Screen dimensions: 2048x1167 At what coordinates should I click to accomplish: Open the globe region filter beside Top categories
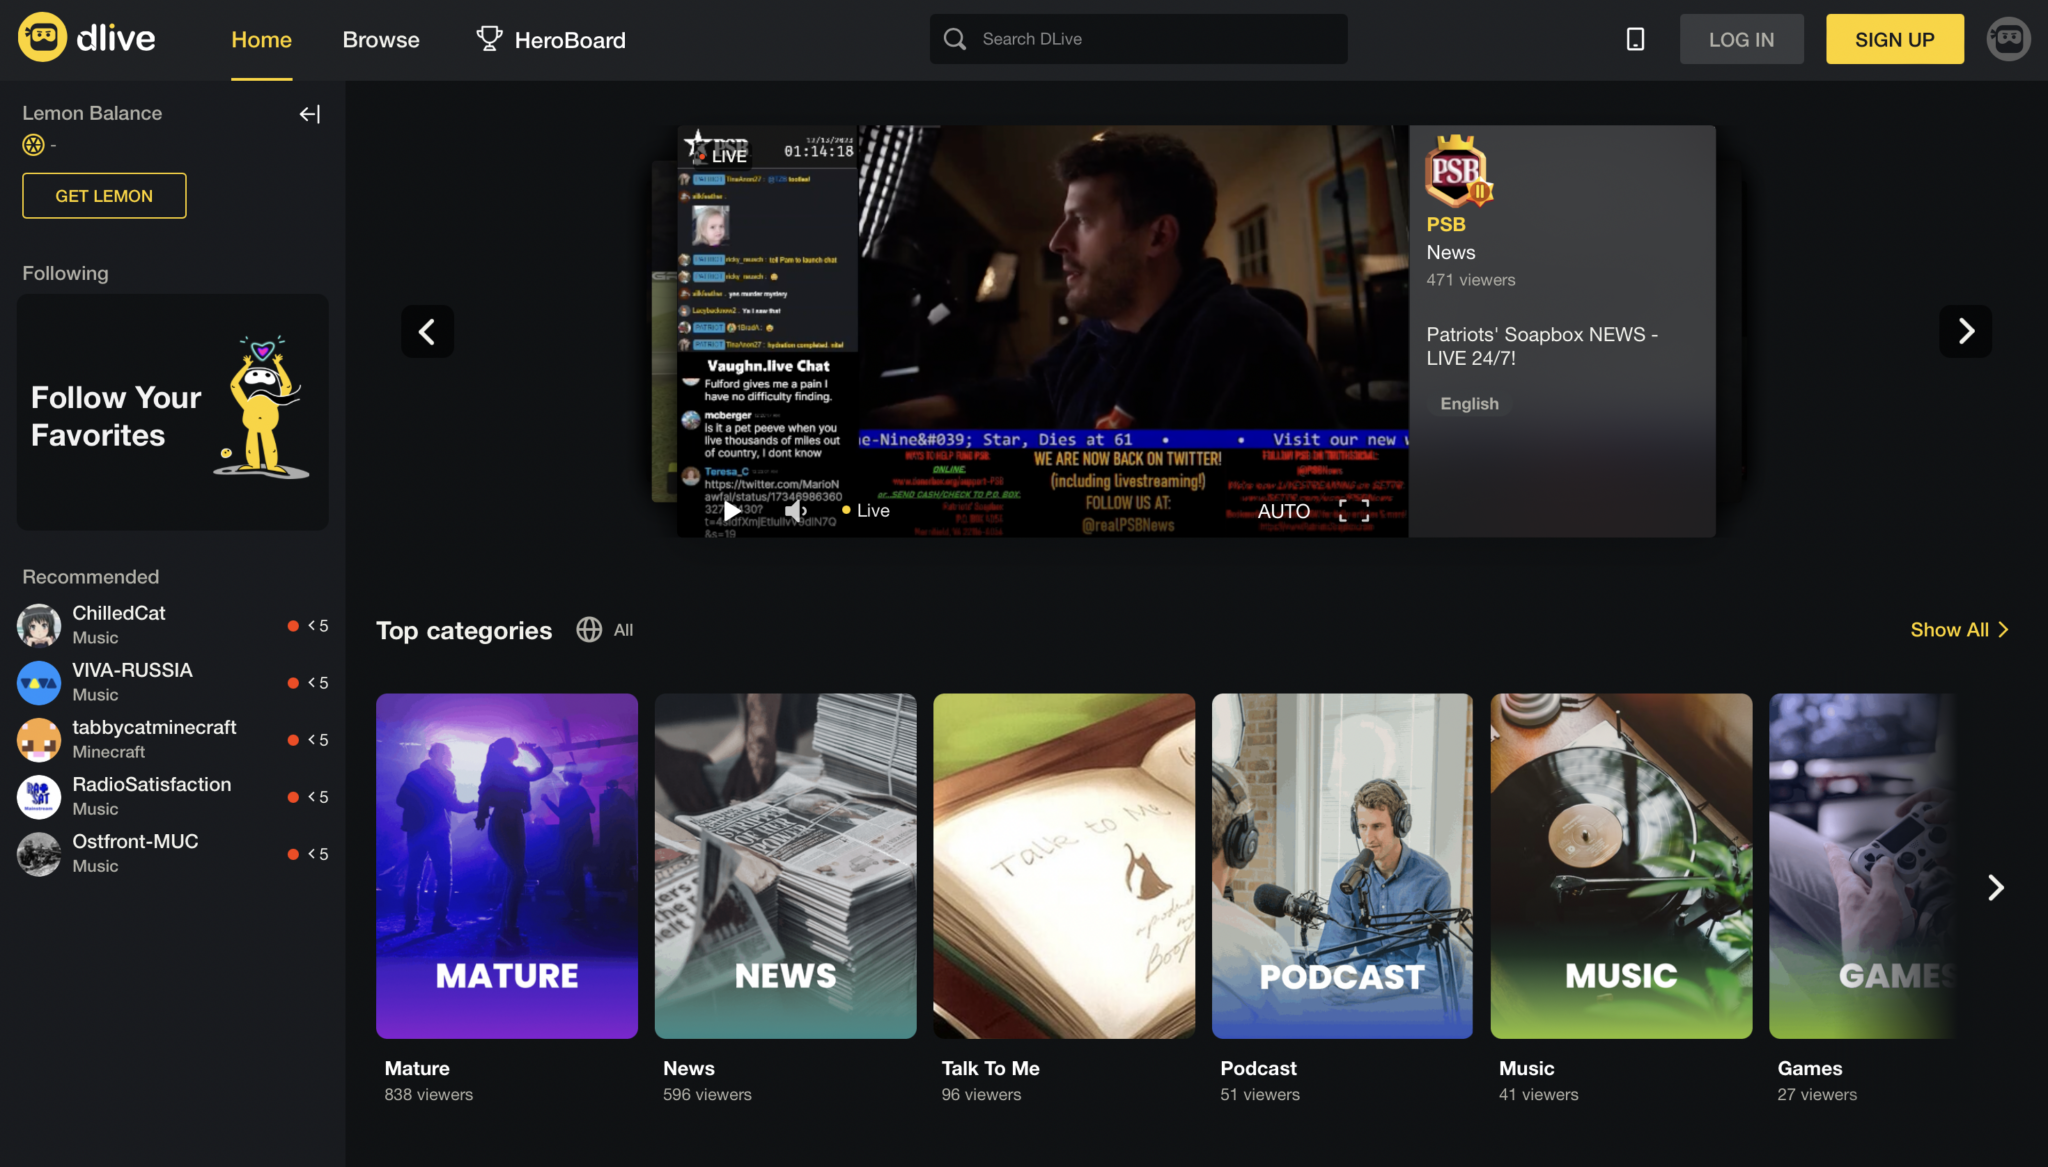[588, 630]
